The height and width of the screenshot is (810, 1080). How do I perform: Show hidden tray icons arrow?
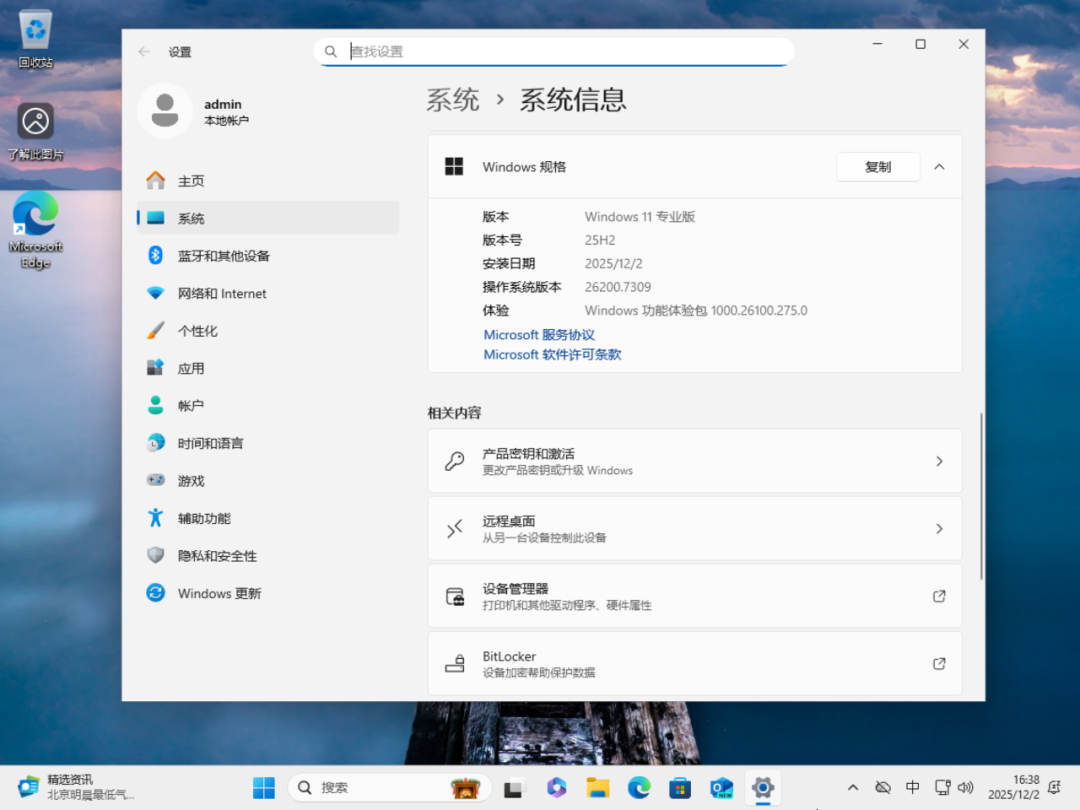click(853, 787)
